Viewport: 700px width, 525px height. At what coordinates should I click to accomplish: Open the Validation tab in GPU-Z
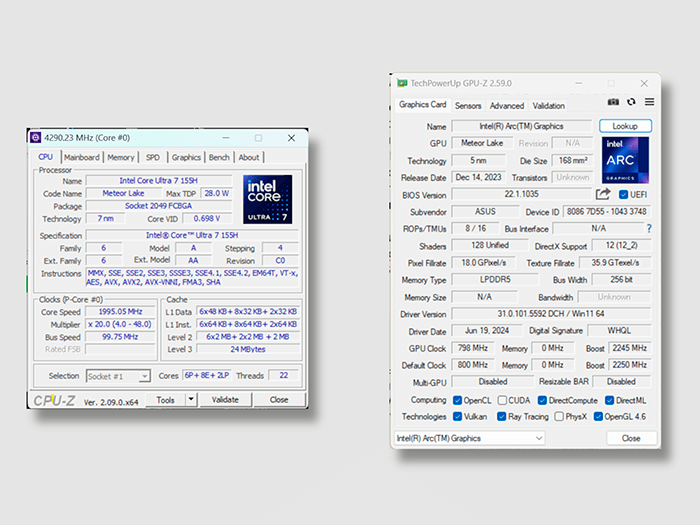(548, 106)
